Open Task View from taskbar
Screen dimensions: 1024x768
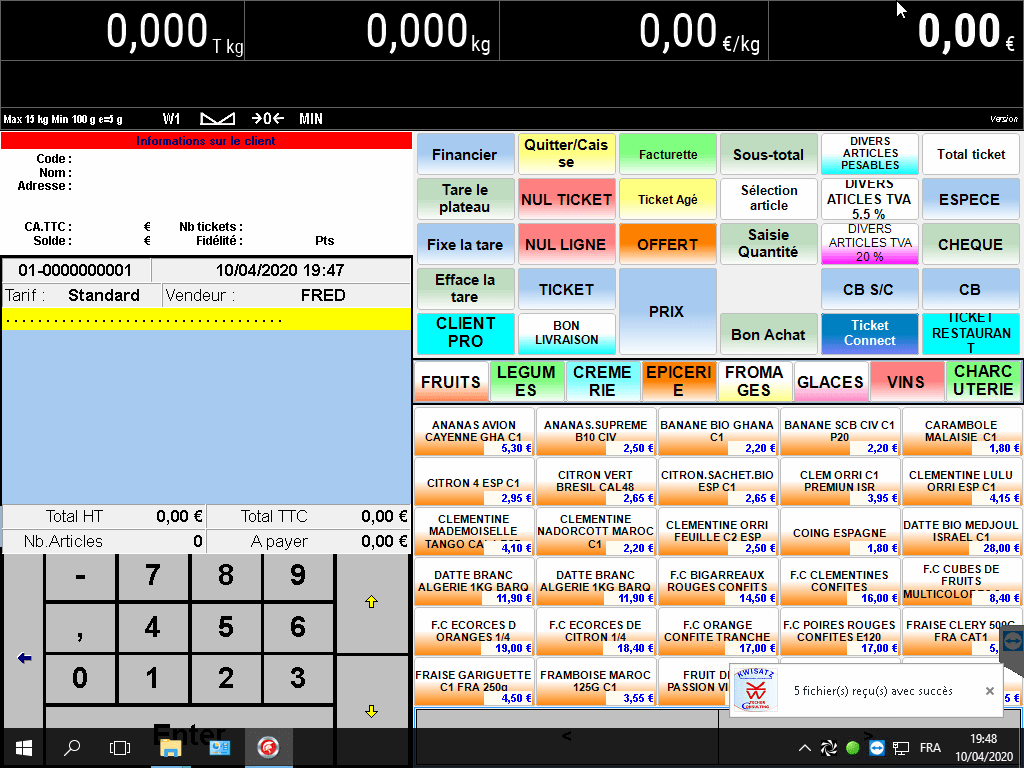click(x=120, y=748)
